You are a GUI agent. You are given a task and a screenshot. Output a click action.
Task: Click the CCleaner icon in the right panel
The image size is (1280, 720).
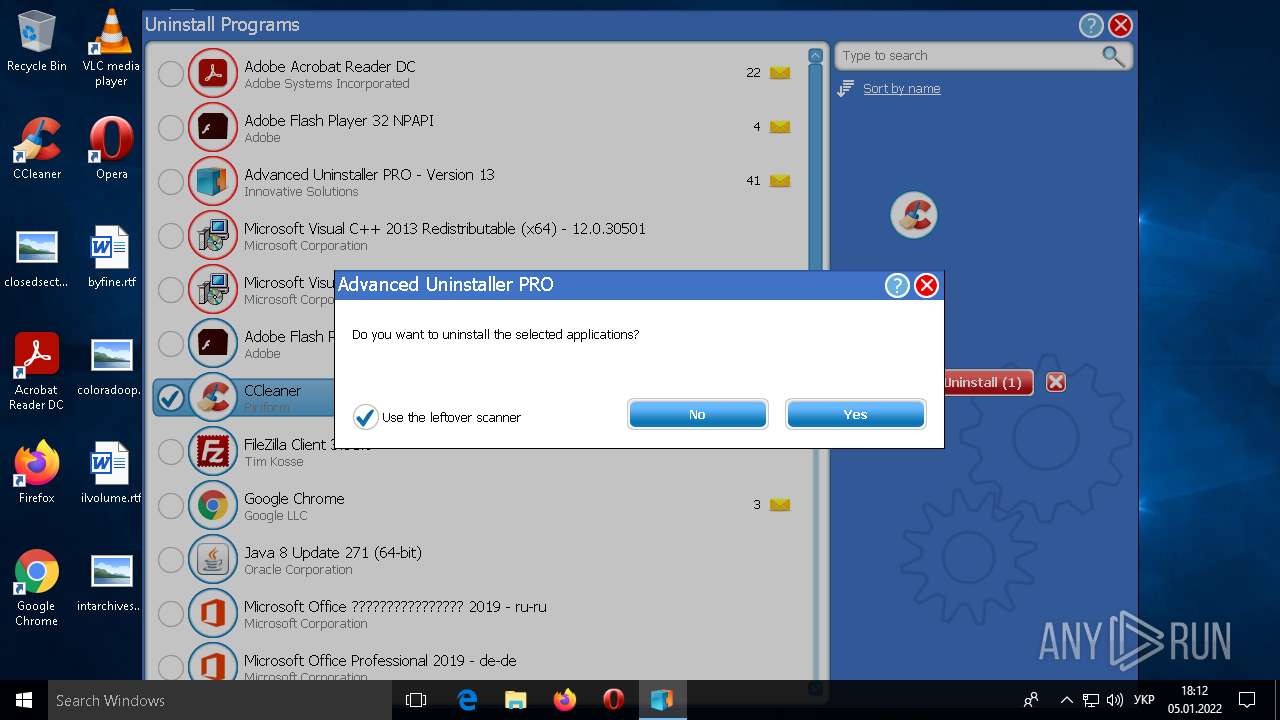point(913,215)
